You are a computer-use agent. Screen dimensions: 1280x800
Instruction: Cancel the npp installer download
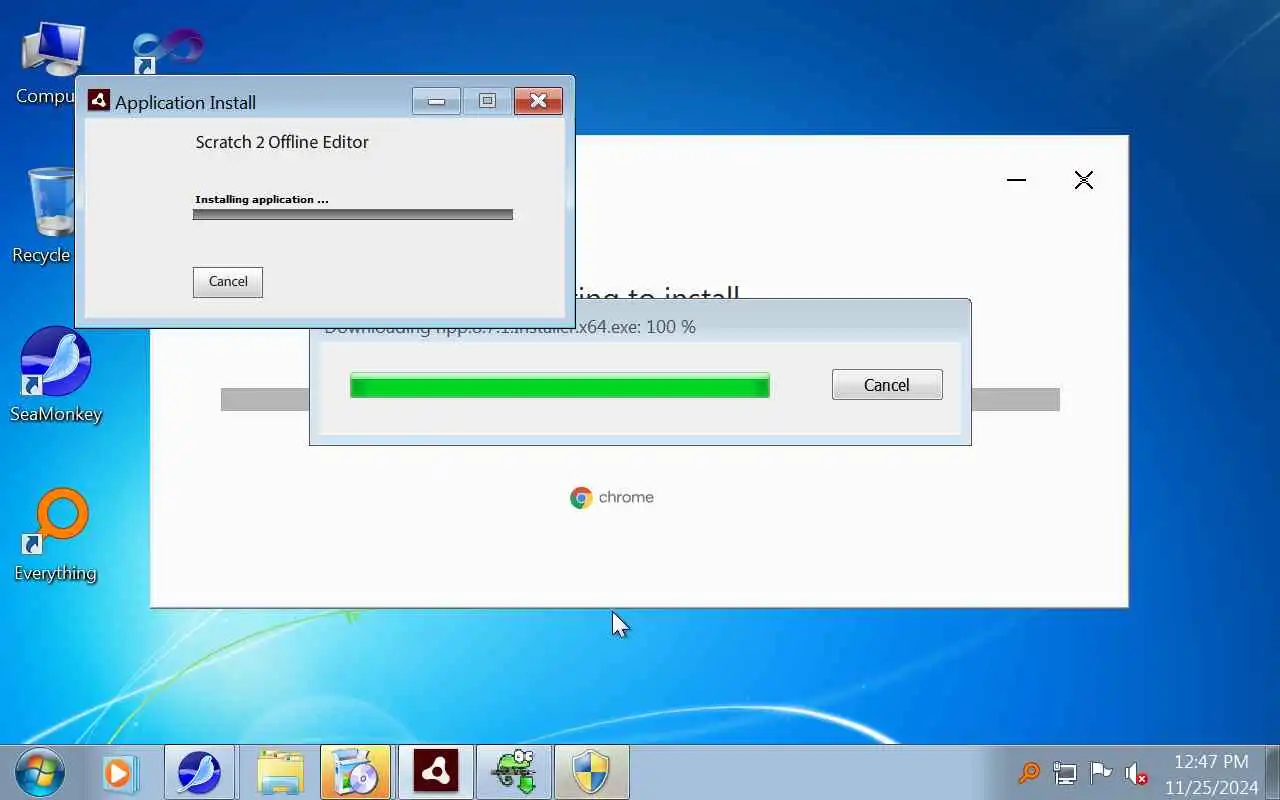click(887, 385)
